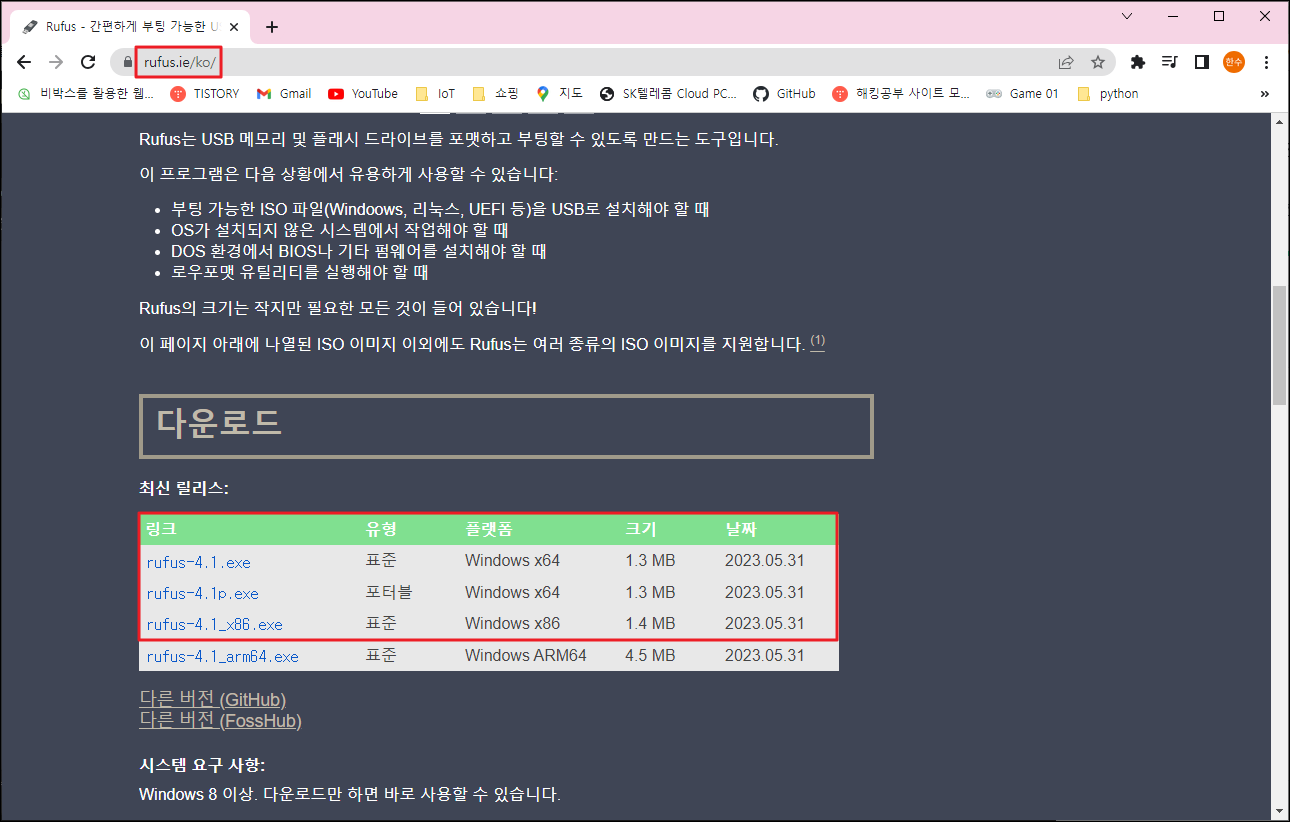Open a new tab with the plus button
The width and height of the screenshot is (1290, 822).
pyautogui.click(x=272, y=27)
